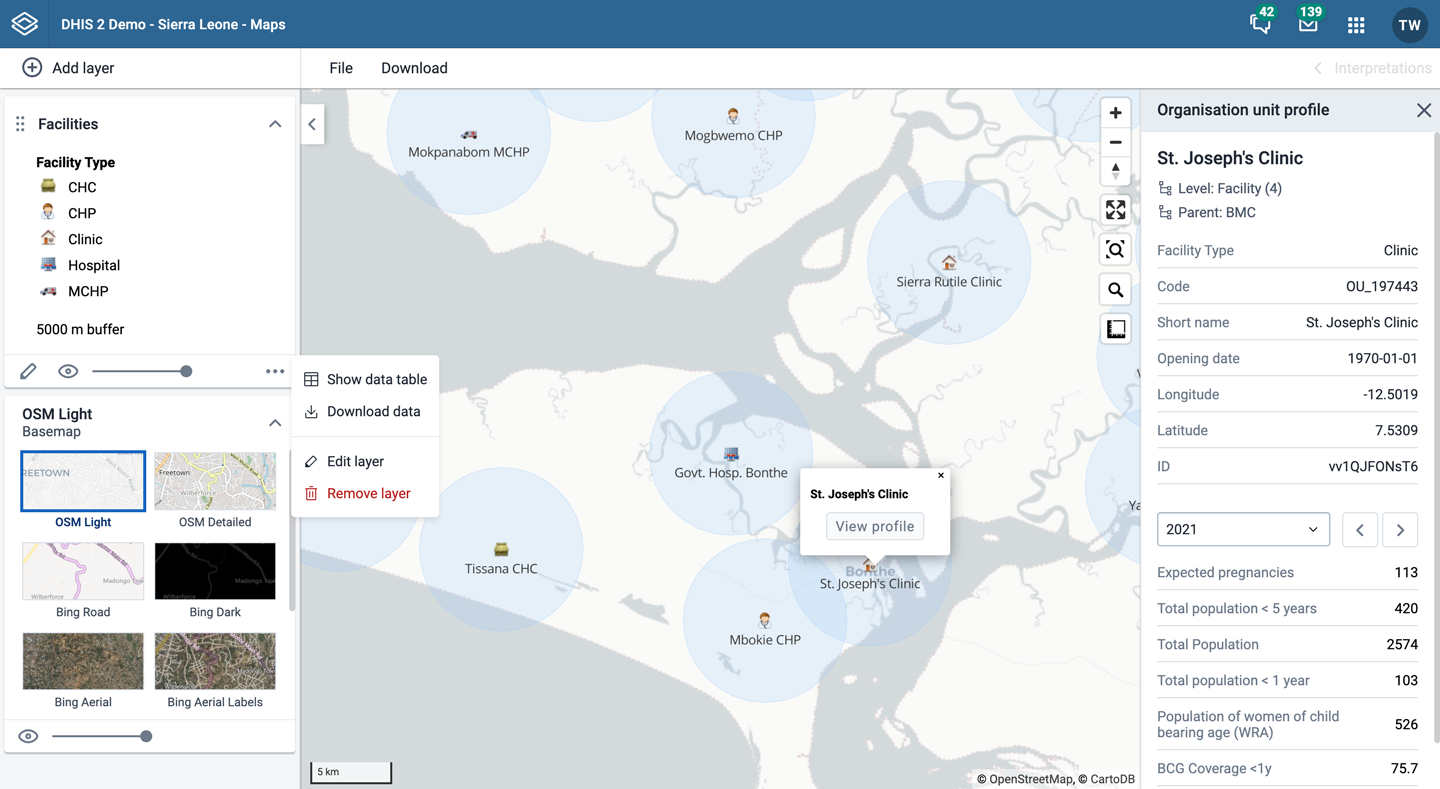Open messages inbox showing 139
Viewport: 1440px width, 789px height.
(1309, 23)
